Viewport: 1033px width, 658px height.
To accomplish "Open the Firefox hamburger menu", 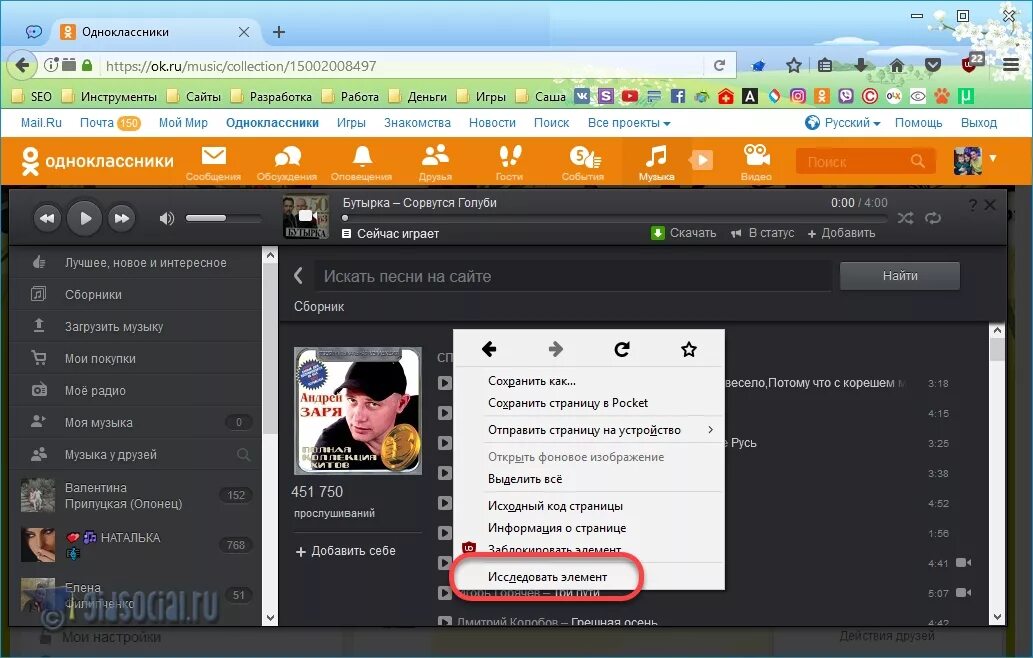I will [1011, 65].
